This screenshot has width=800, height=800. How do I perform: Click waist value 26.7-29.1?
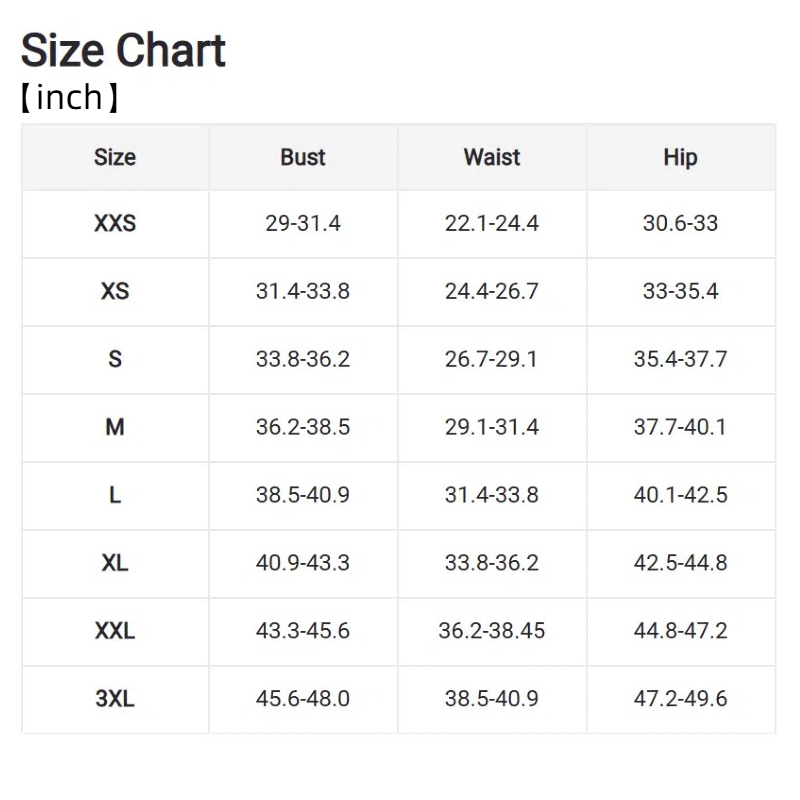[x=492, y=359]
